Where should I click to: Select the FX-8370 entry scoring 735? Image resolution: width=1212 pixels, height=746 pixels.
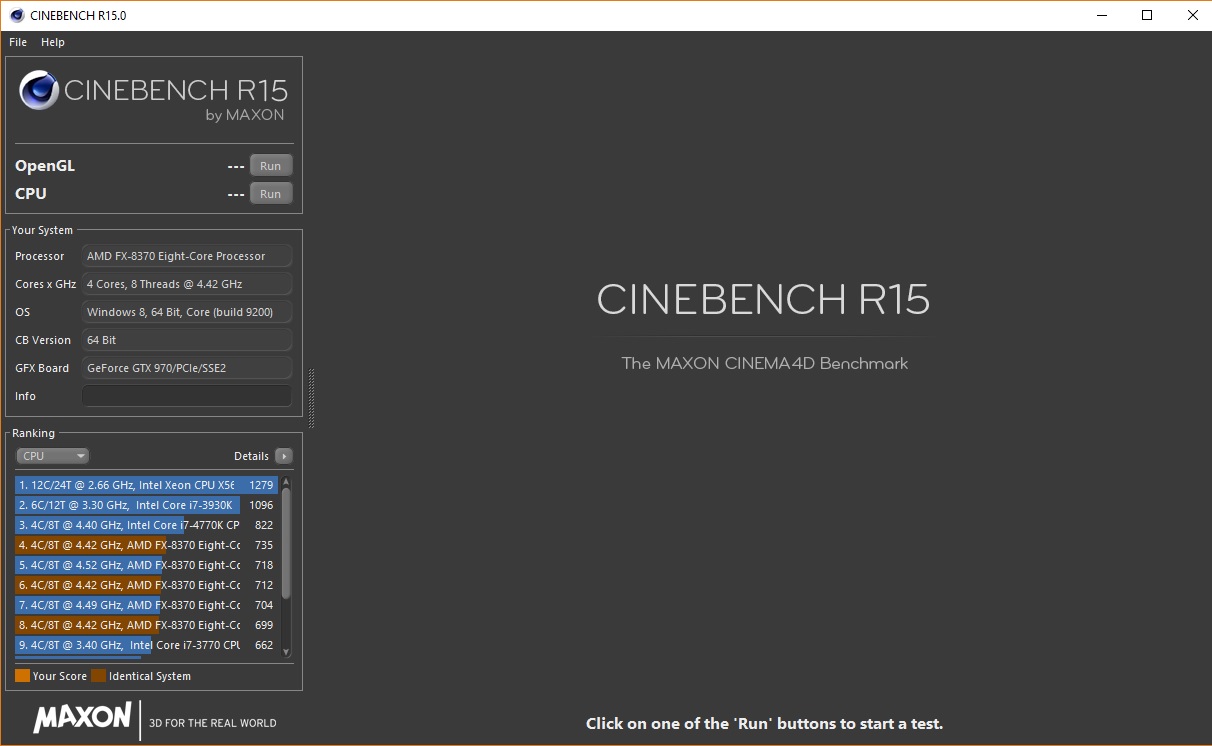click(x=146, y=545)
